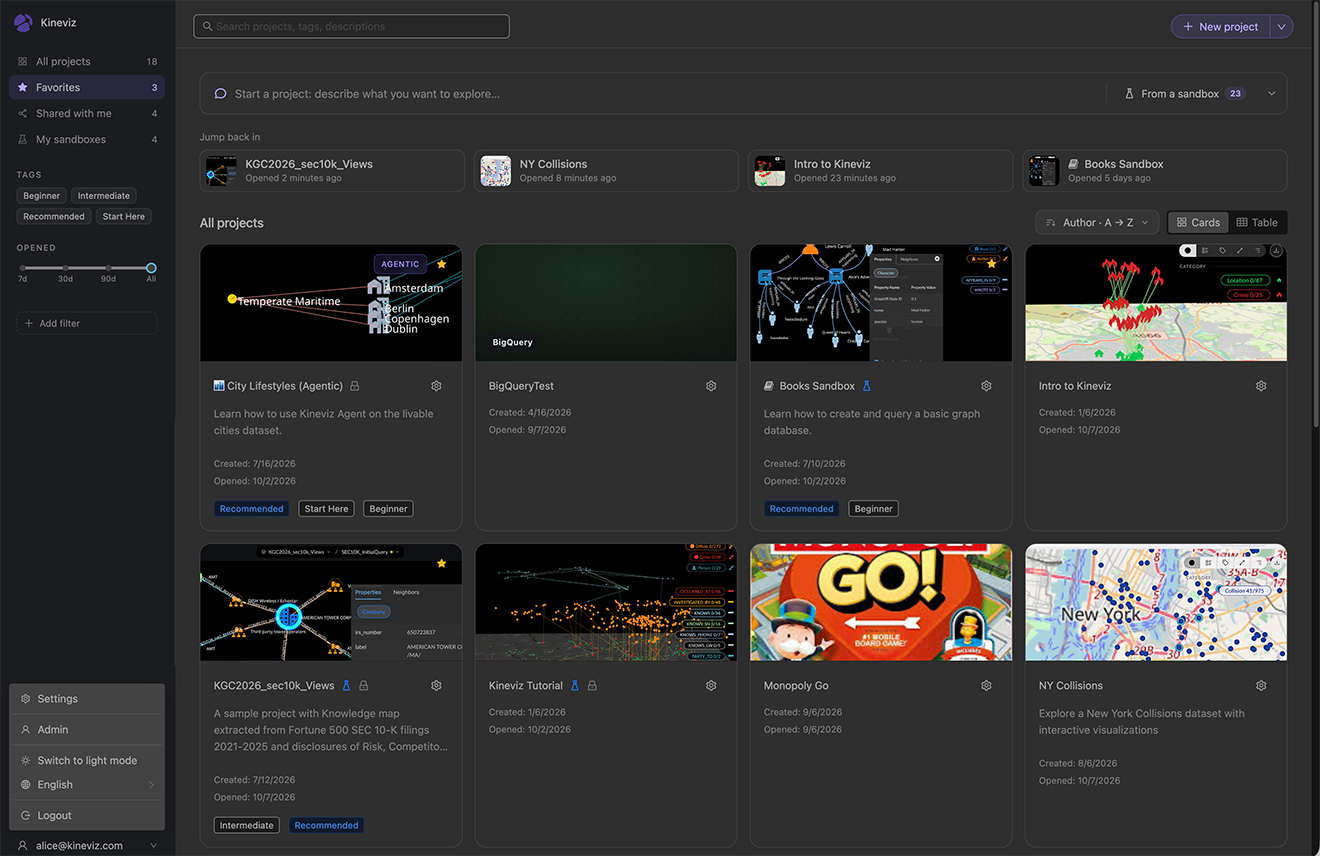Open settings gear on Books Sandbox card
The image size is (1320, 856).
pos(986,386)
